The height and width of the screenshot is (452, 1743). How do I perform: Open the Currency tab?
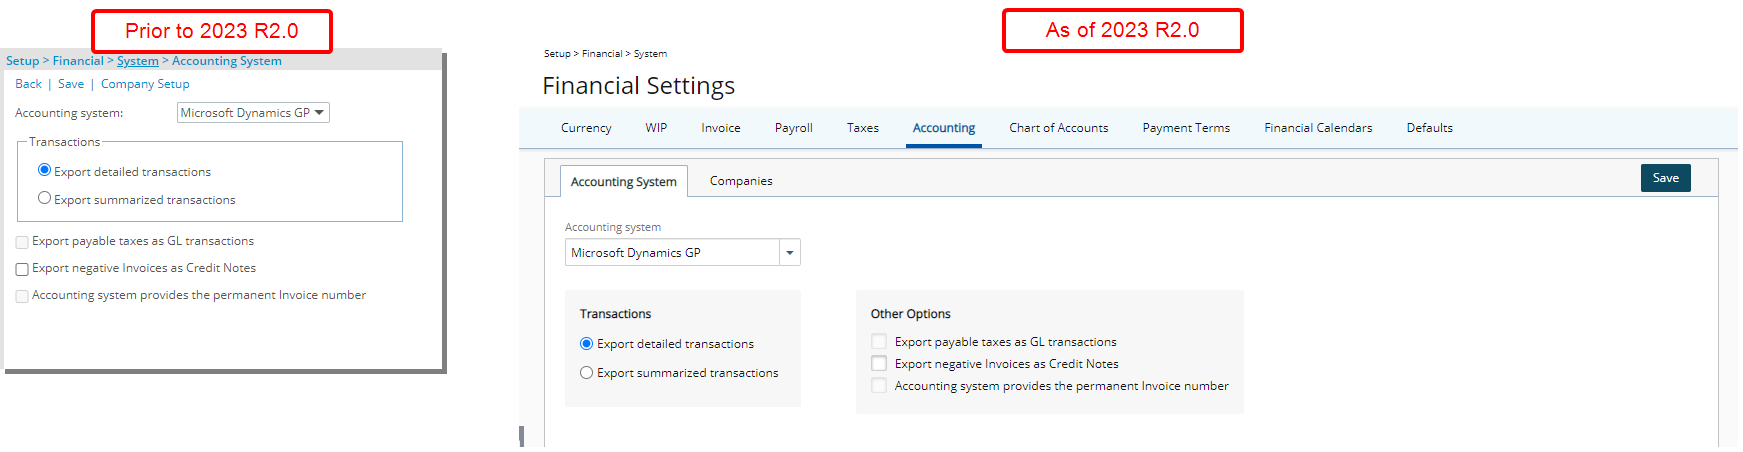[586, 128]
